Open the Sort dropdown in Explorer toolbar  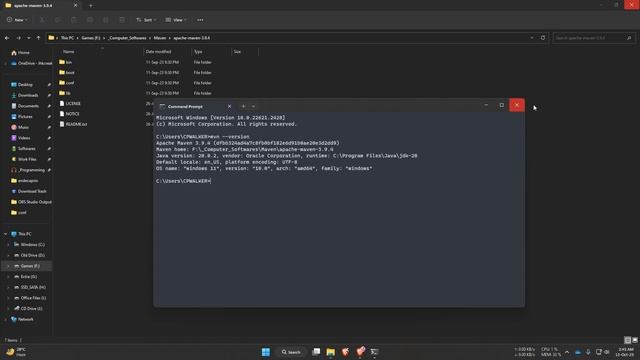pyautogui.click(x=146, y=20)
